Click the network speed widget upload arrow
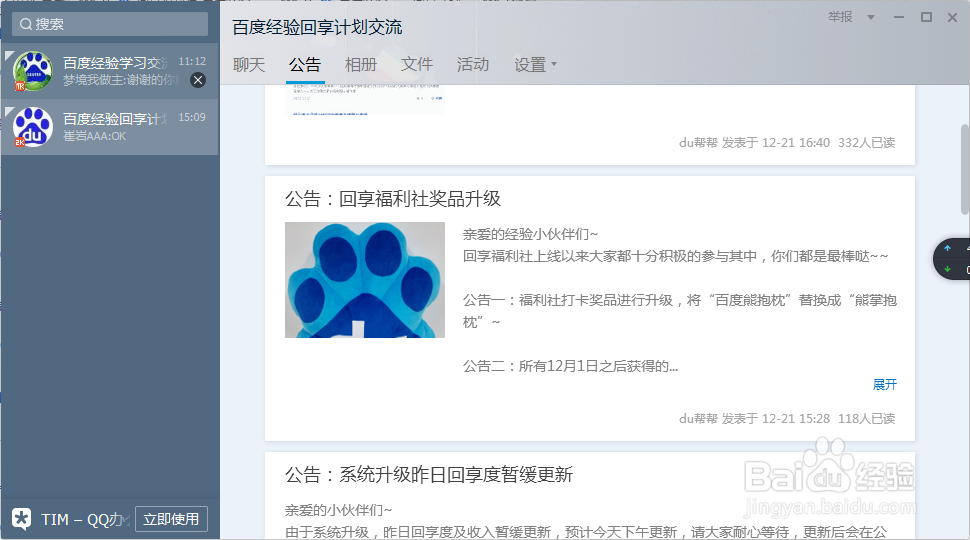 tap(947, 248)
